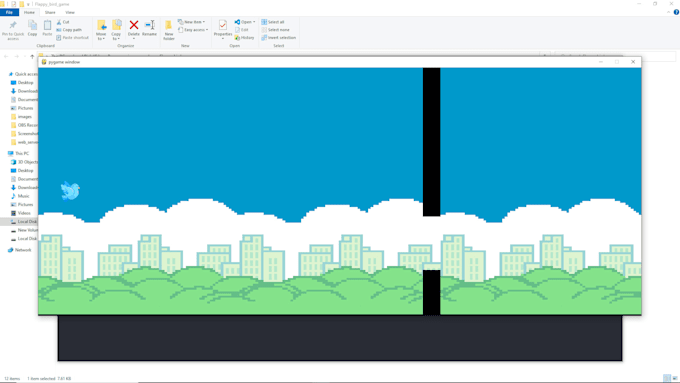Viewport: 680px width, 383px height.
Task: Switch to the Home tab
Action: [x=29, y=13]
